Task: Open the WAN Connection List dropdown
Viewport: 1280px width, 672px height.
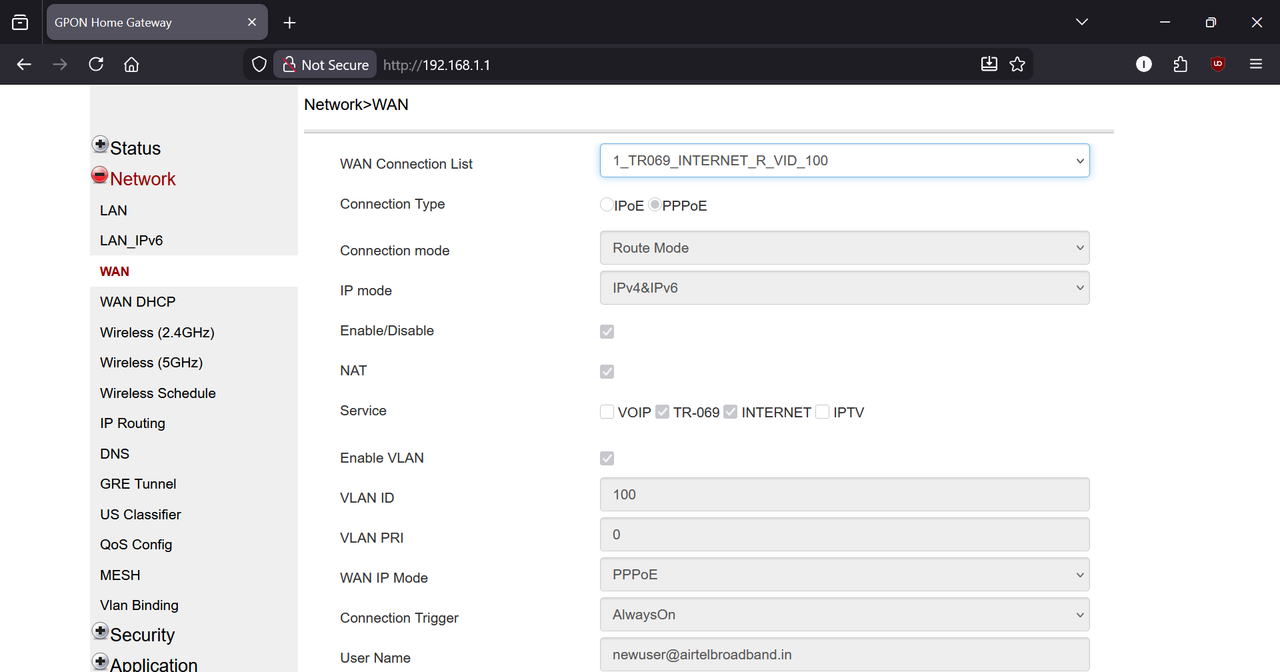Action: tap(844, 160)
